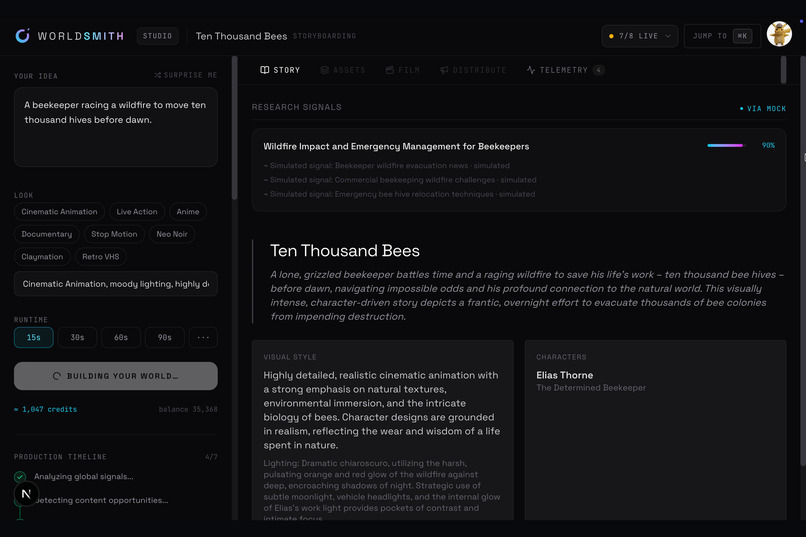Choose the 60s runtime option

pos(121,338)
